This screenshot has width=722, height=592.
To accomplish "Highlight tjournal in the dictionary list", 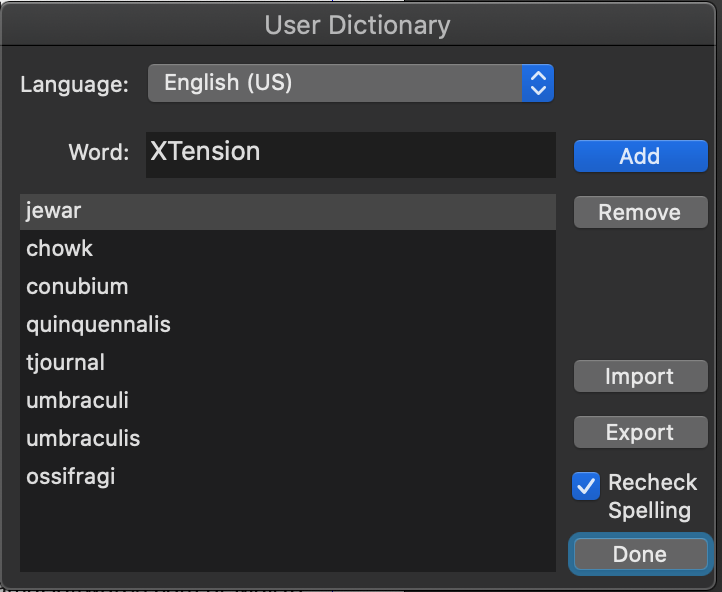I will [x=288, y=363].
